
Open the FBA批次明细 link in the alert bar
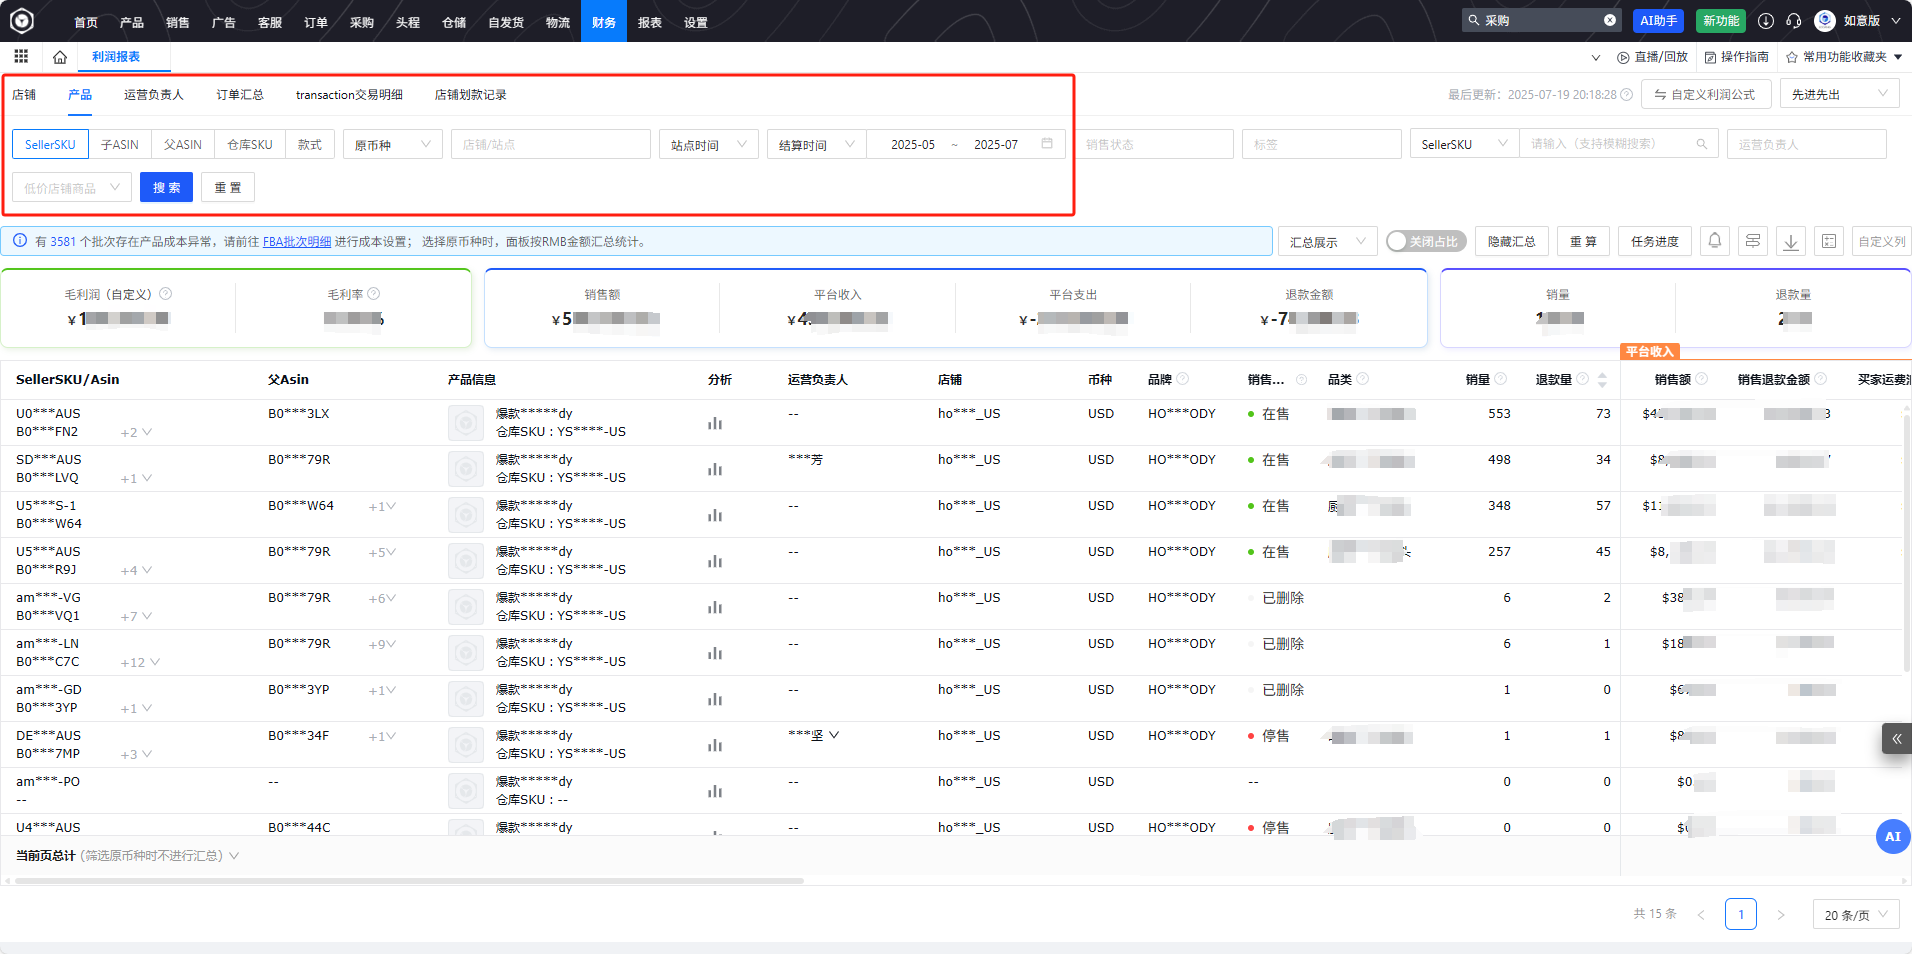(297, 240)
